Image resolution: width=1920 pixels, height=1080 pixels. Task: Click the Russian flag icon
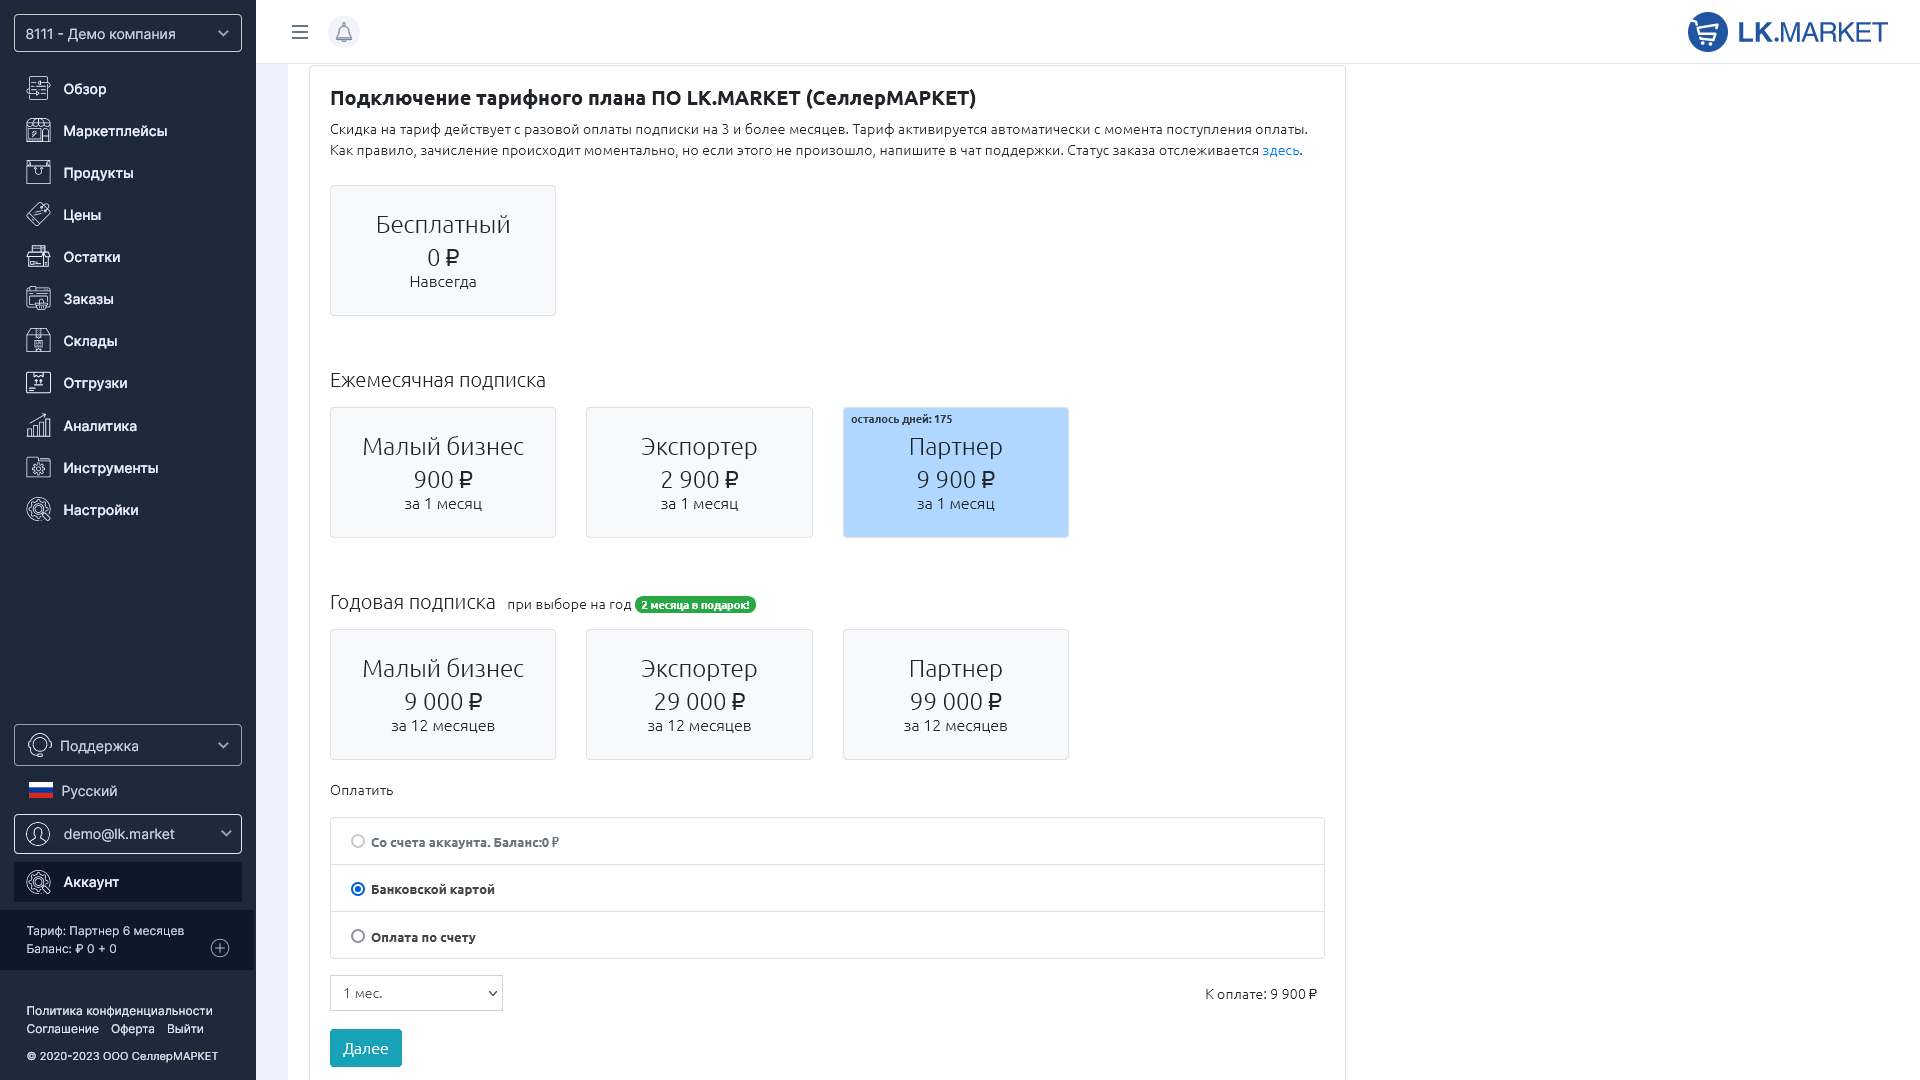click(41, 790)
